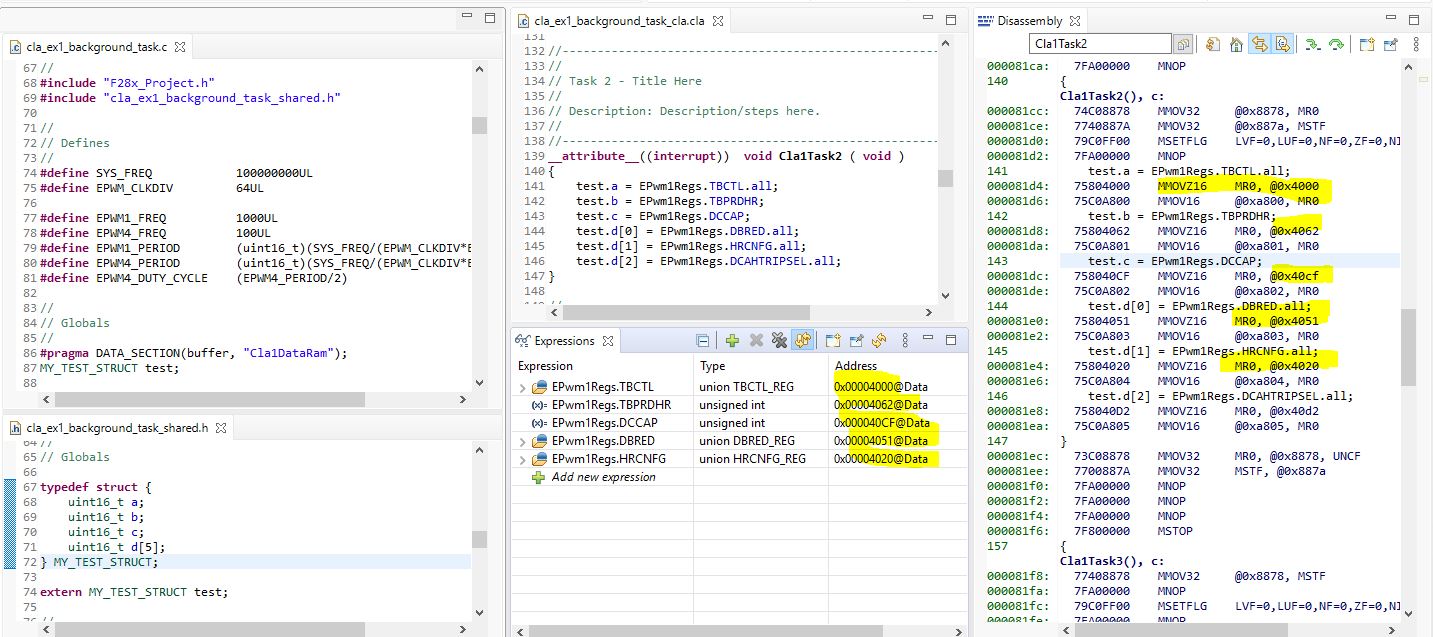
Task: Click Refresh icon in Expressions toolbar
Action: click(878, 341)
